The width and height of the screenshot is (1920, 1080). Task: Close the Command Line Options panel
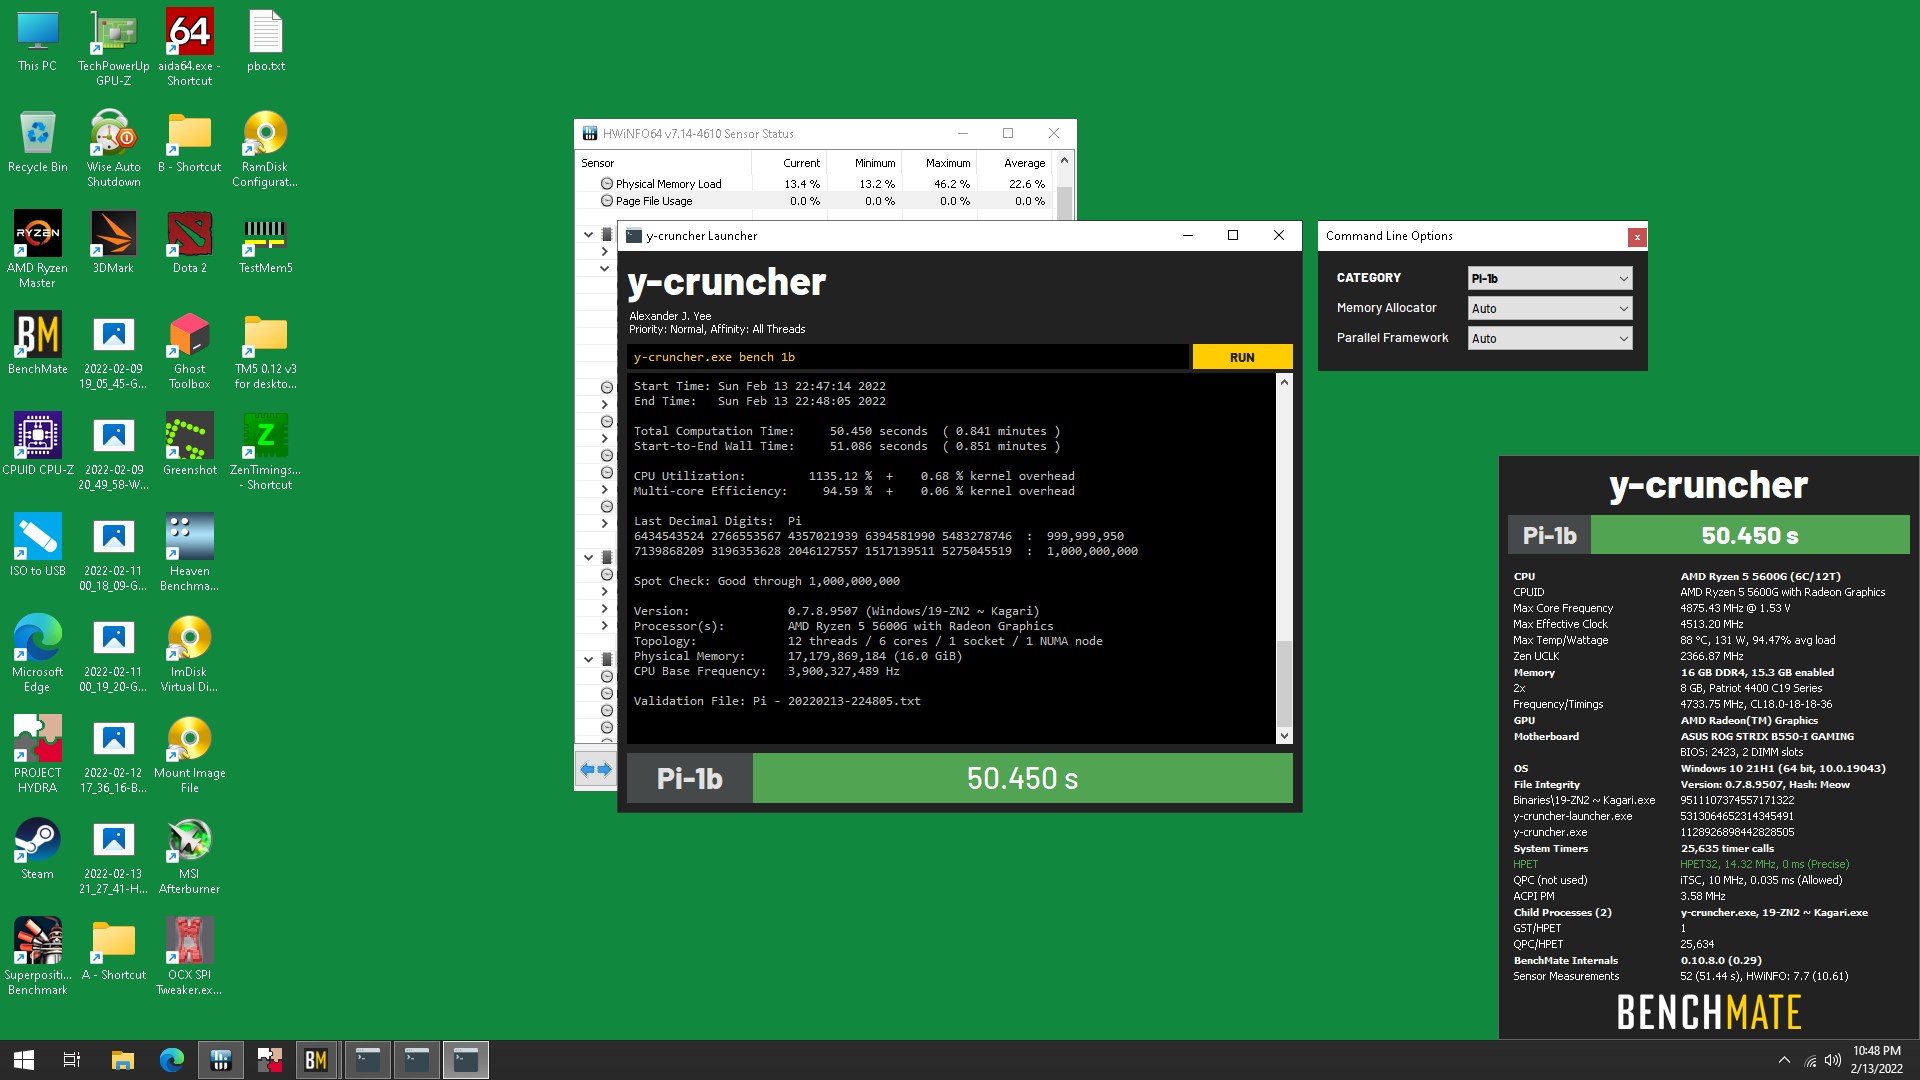coord(1636,237)
